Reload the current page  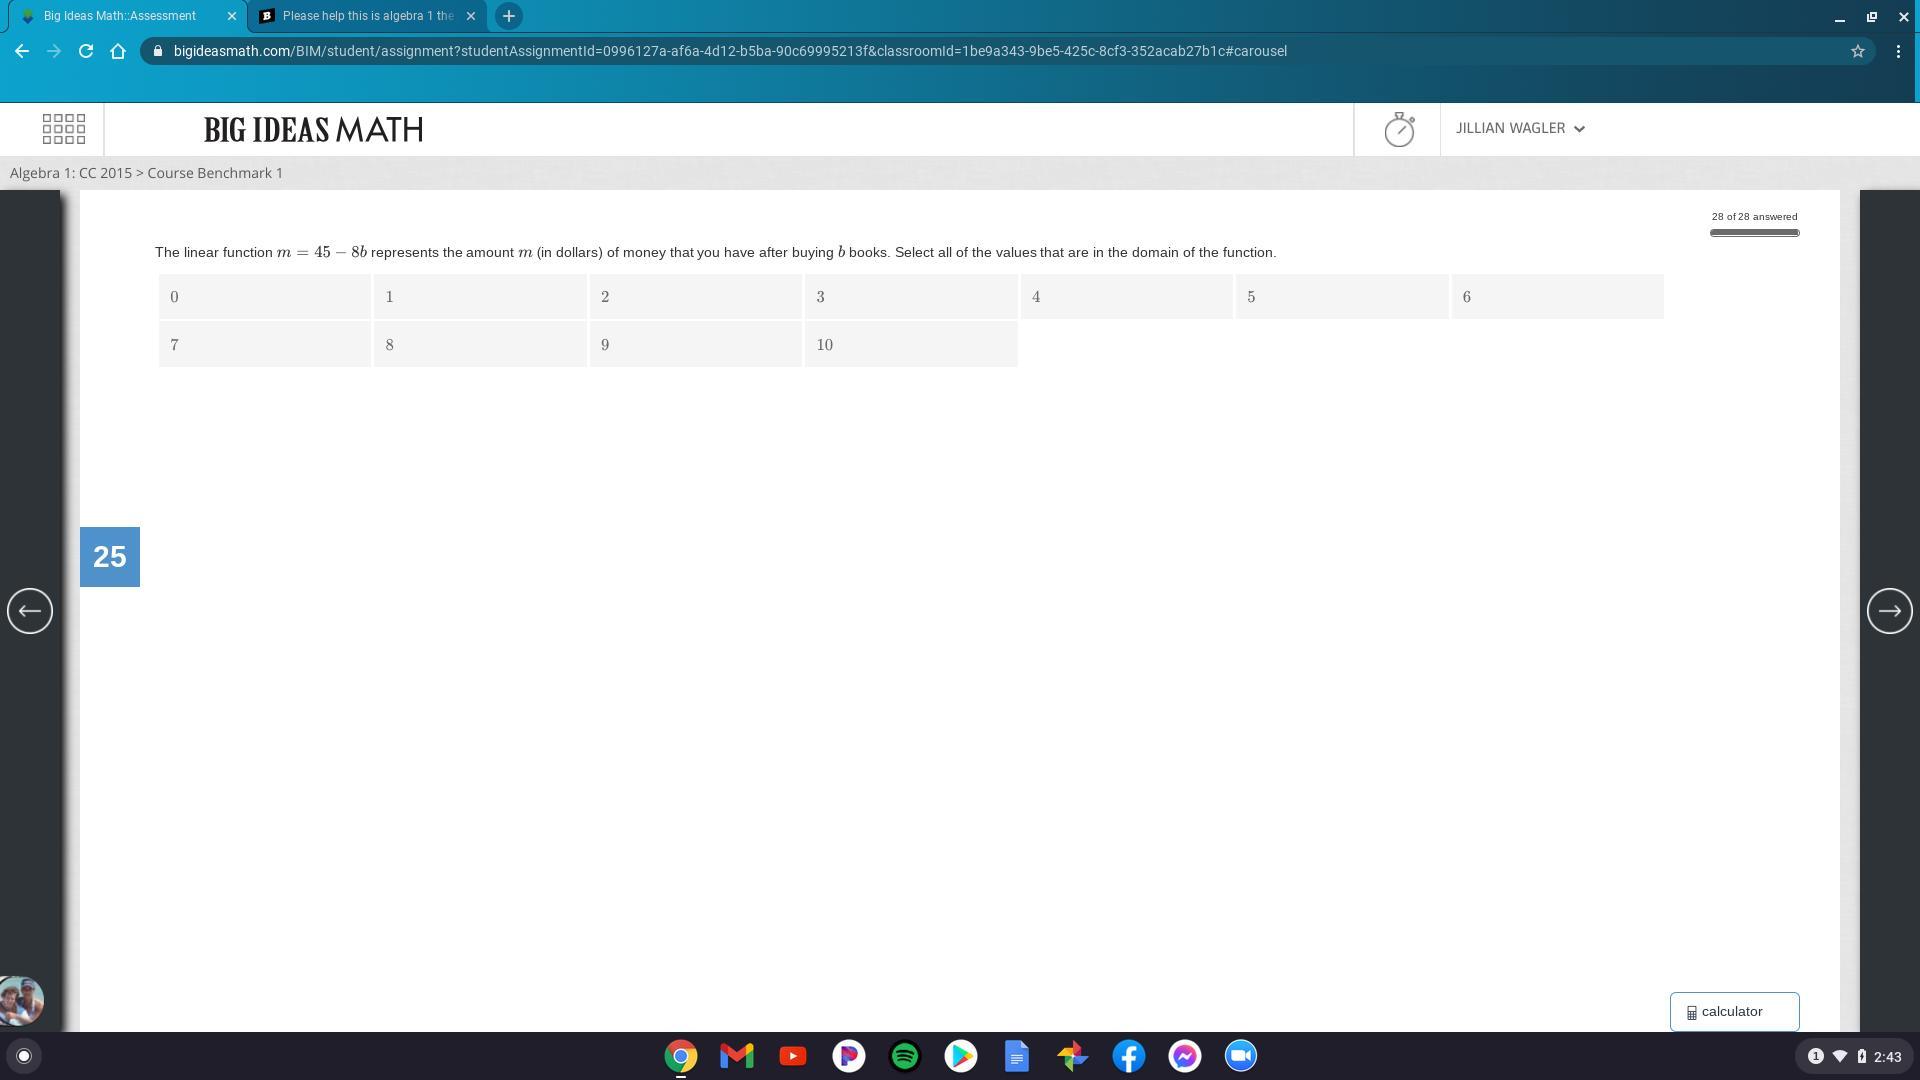coord(86,51)
